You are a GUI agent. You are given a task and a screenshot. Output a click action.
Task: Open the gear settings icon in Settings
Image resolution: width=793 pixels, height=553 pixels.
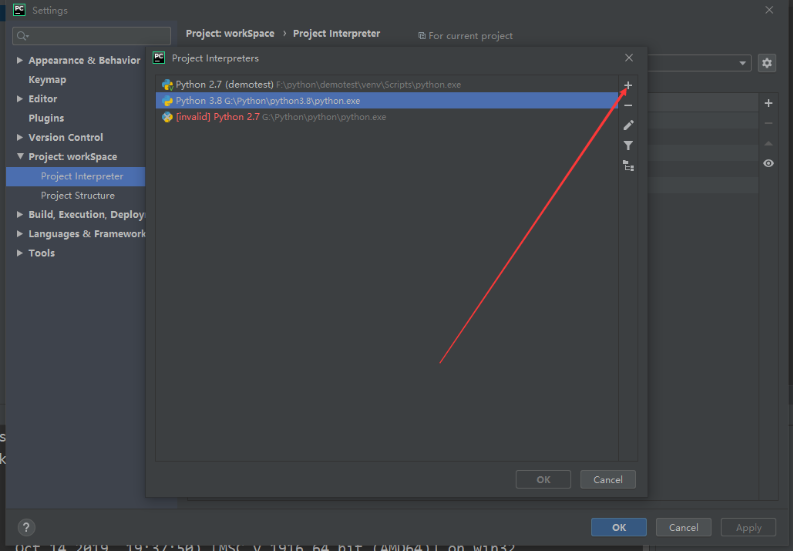point(767,63)
